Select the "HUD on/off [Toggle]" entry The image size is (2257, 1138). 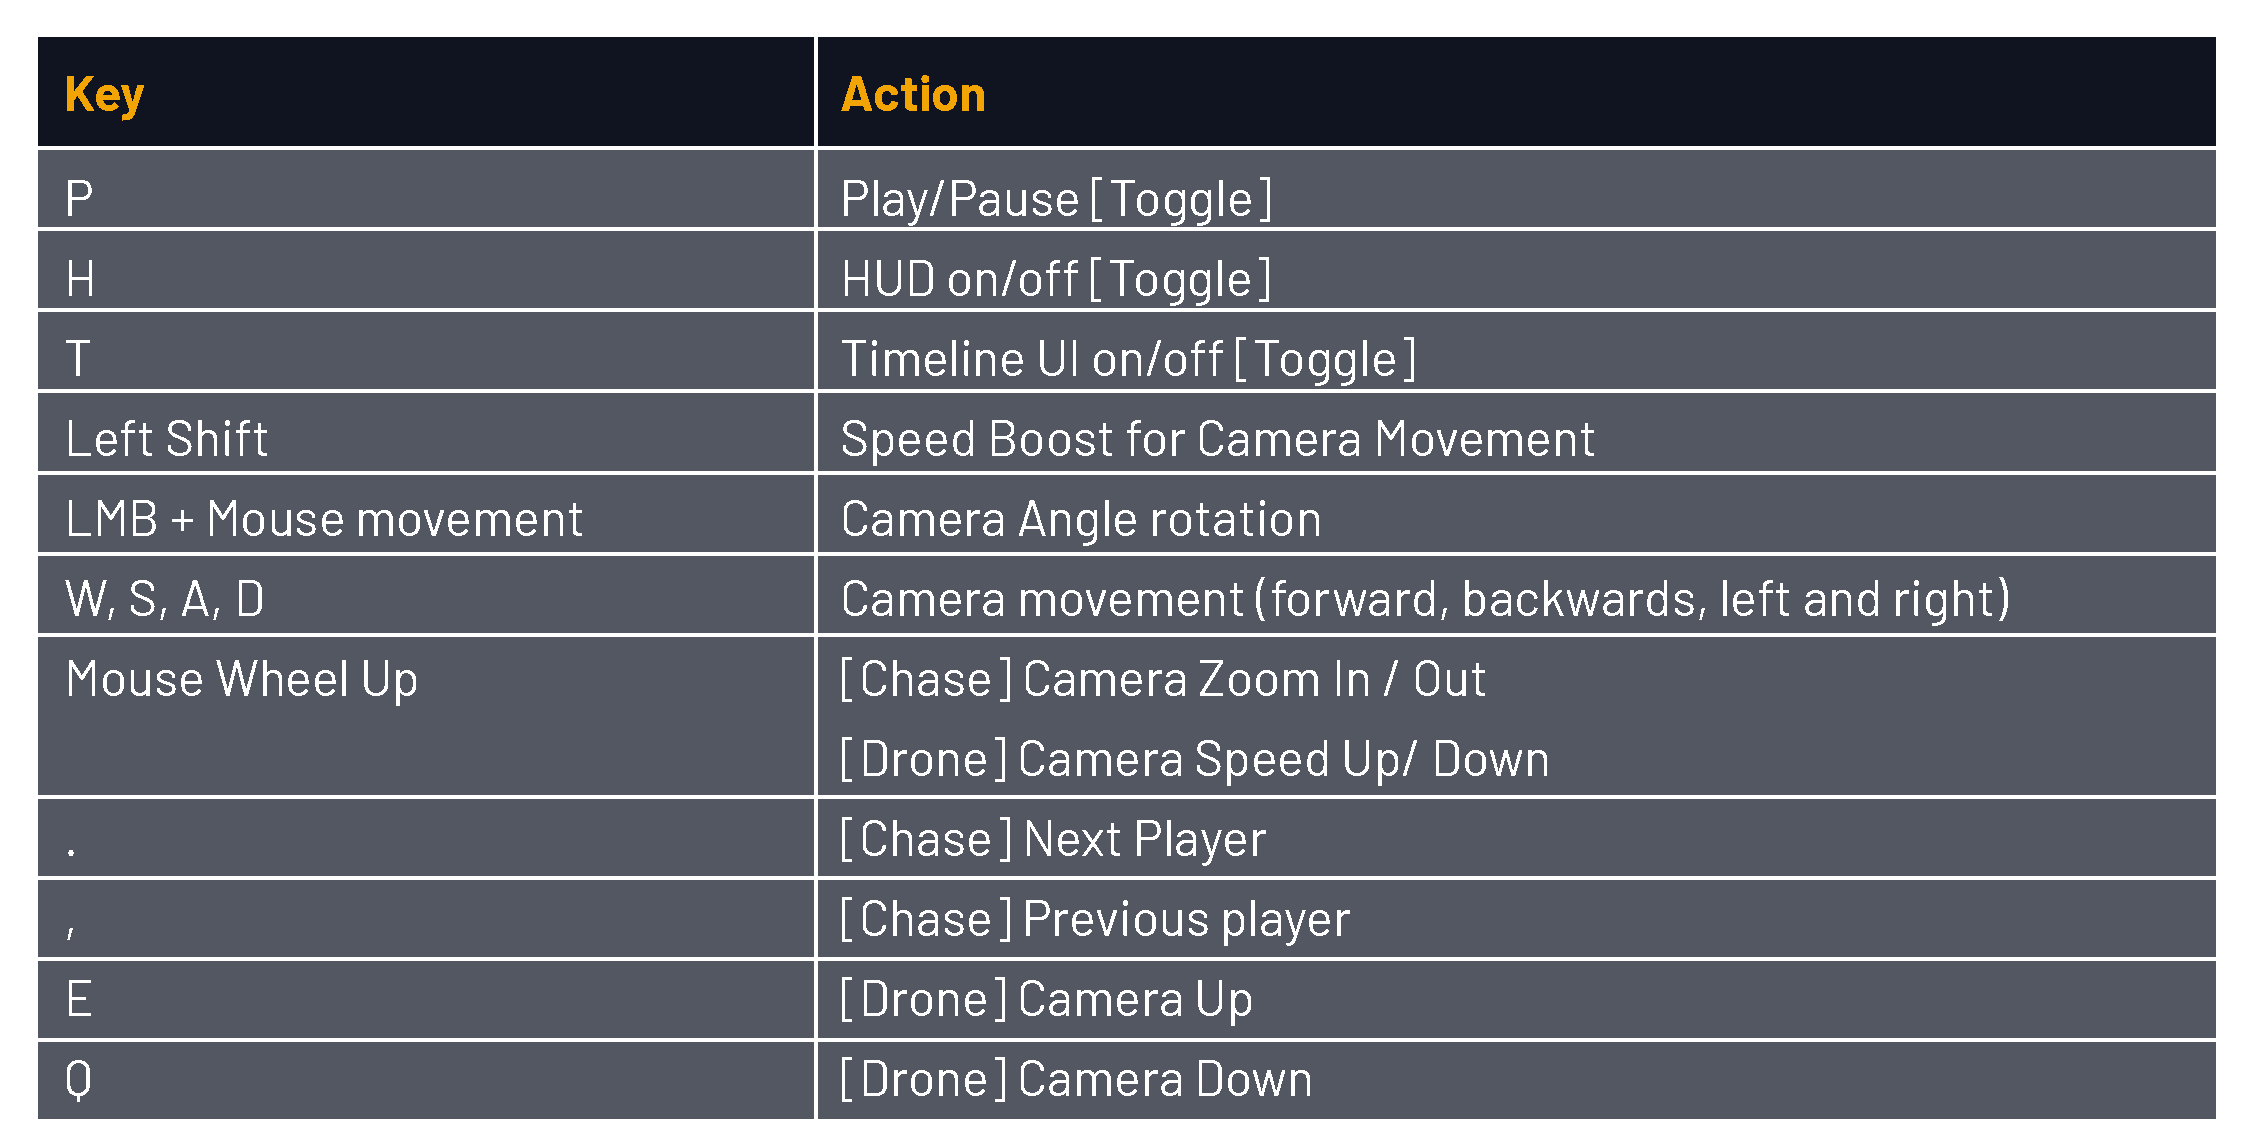[1056, 279]
